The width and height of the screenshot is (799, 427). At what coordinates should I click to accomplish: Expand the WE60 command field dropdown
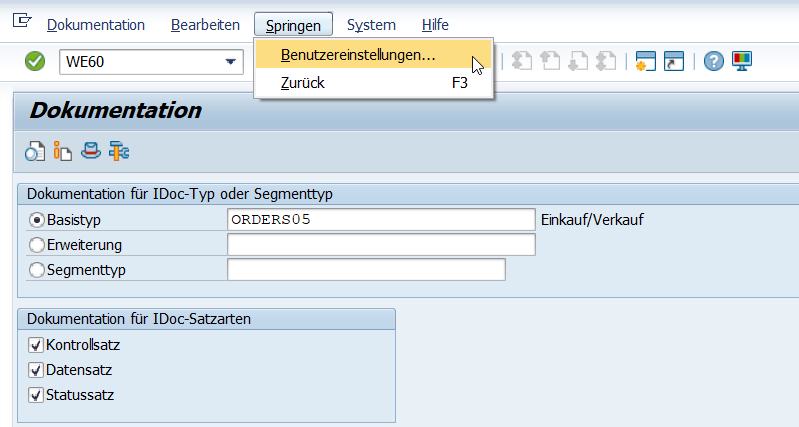coord(230,62)
